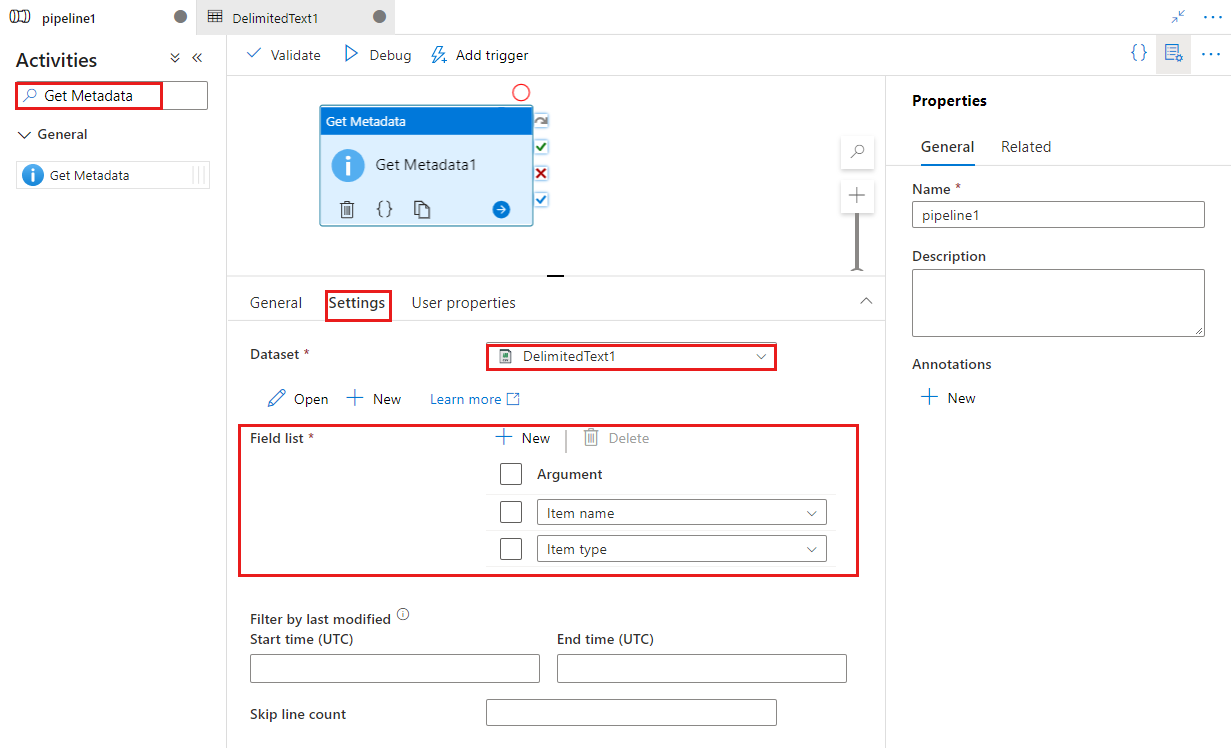Open pipeline code view with curly braces icon
Viewport: 1231px width, 748px height.
[x=1139, y=53]
